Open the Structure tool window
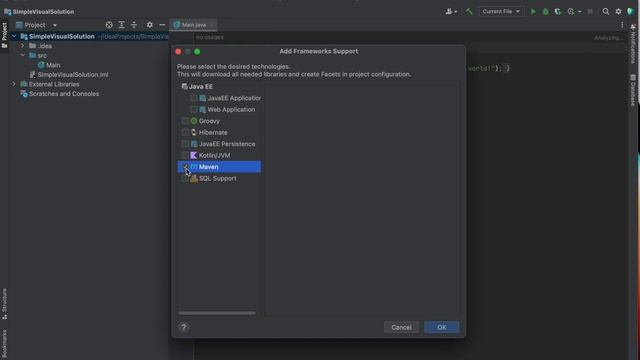Image resolution: width=640 pixels, height=360 pixels. [x=4, y=304]
